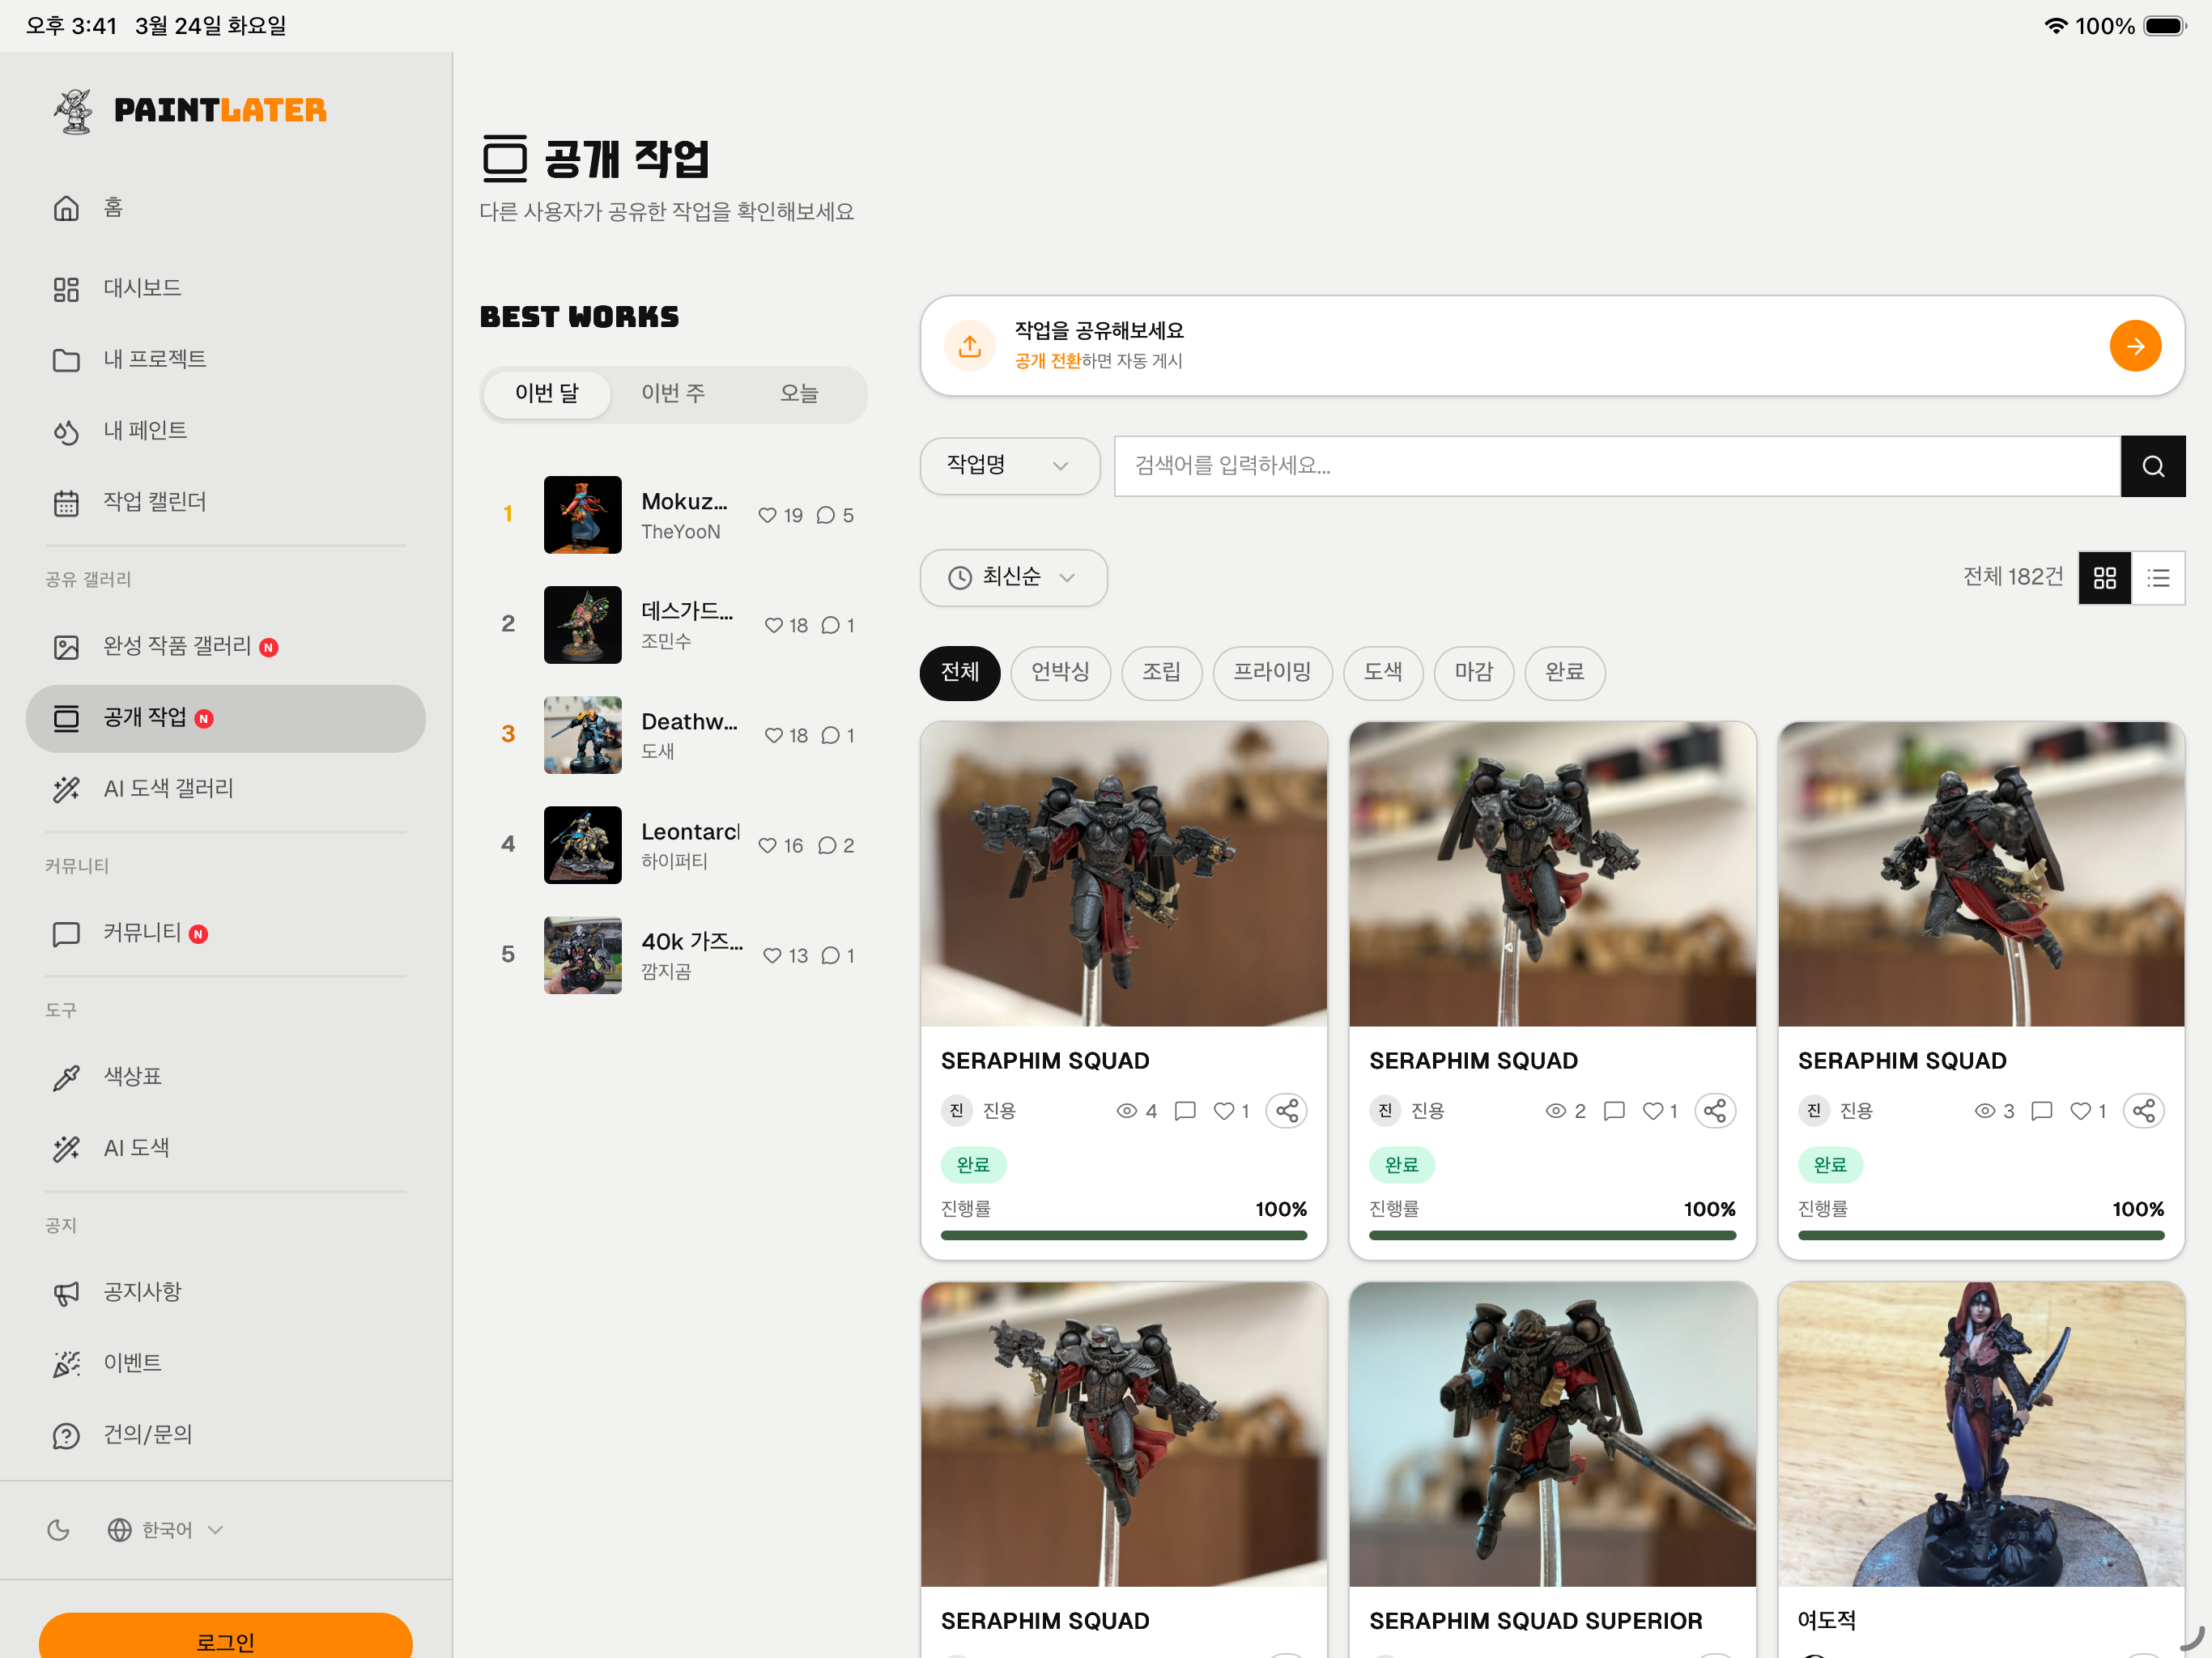
Task: Share the second SERAPHIM SQUAD card
Action: [x=1715, y=1111]
